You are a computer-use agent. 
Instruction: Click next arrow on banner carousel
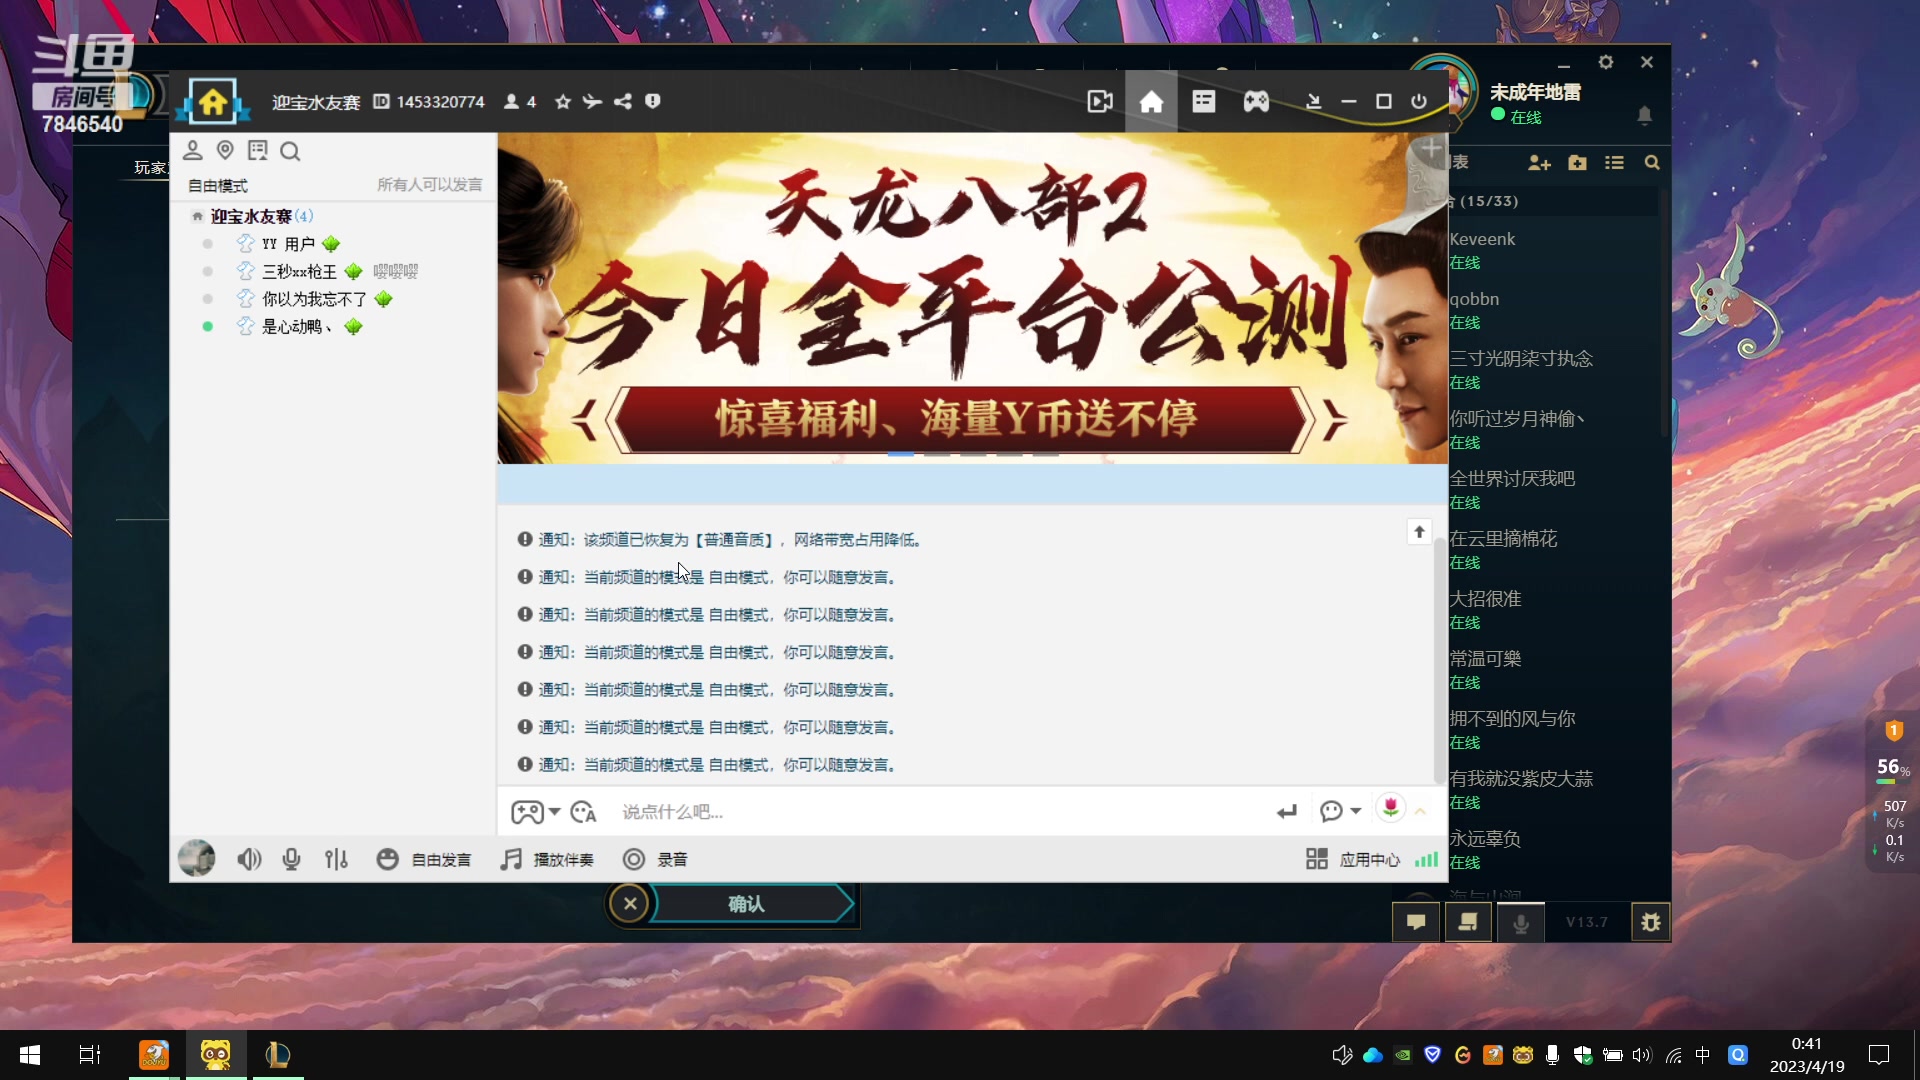pyautogui.click(x=1336, y=419)
